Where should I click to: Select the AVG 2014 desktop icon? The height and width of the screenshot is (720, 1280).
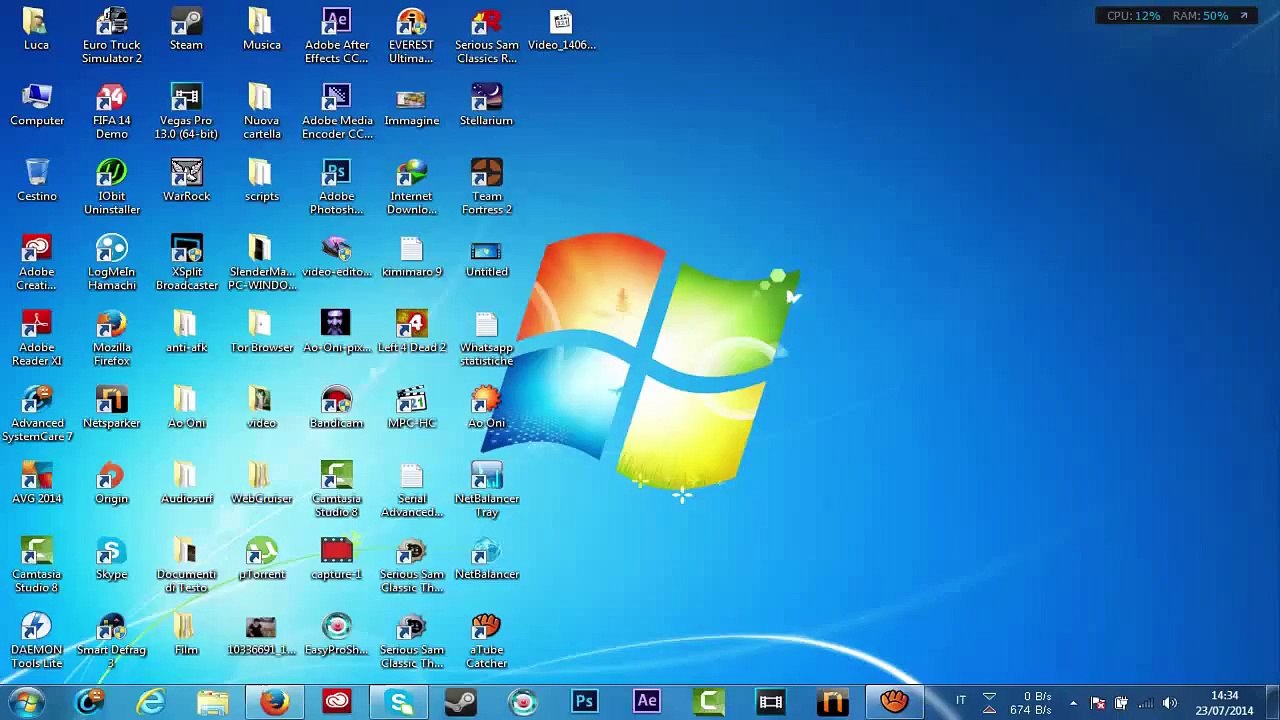[37, 483]
